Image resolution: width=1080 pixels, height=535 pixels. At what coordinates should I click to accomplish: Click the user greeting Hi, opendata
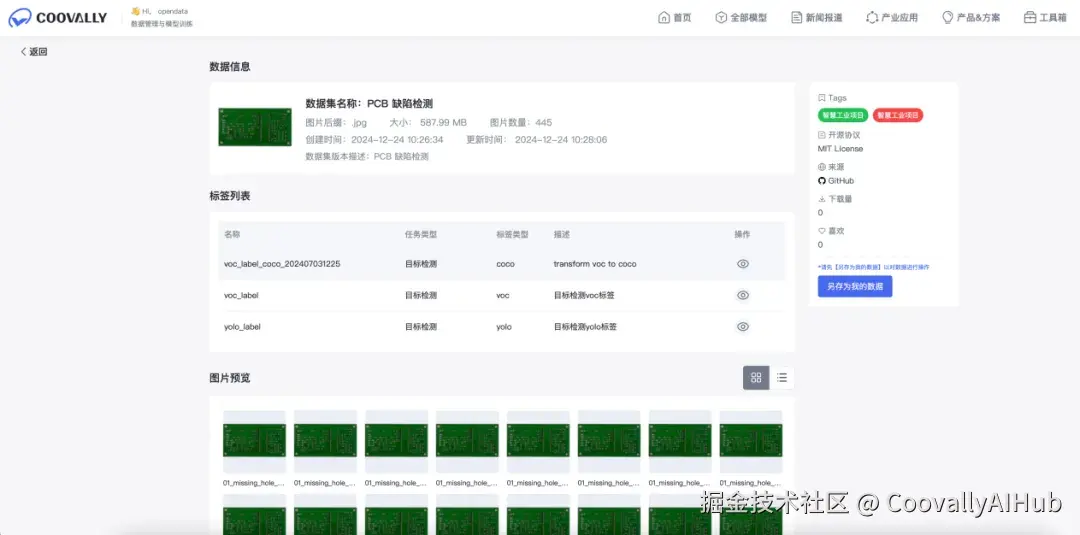165,12
